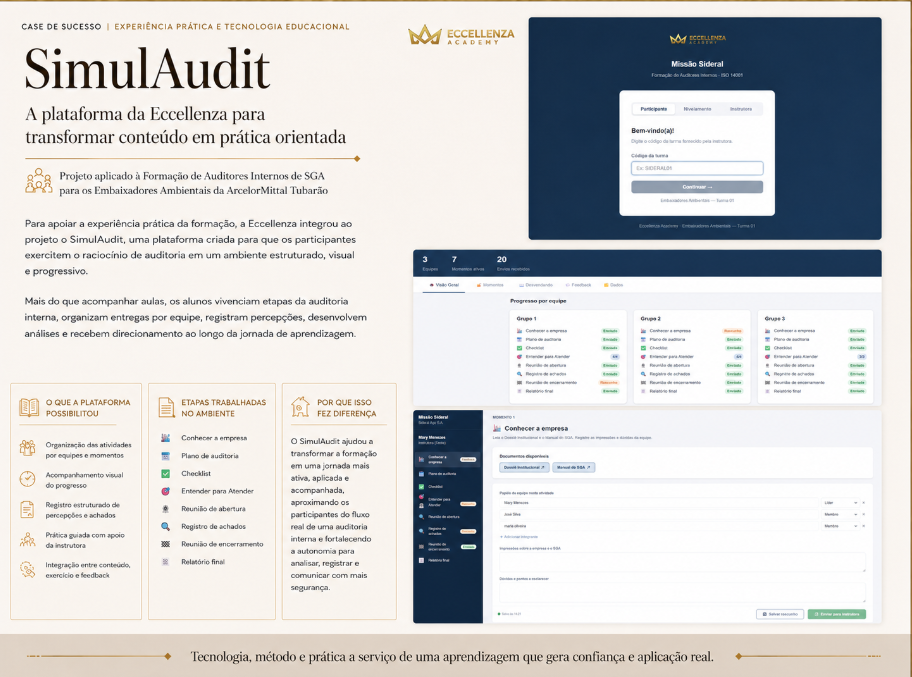
Task: Click the crown logo on the Missão Sideral login screen
Action: (678, 39)
